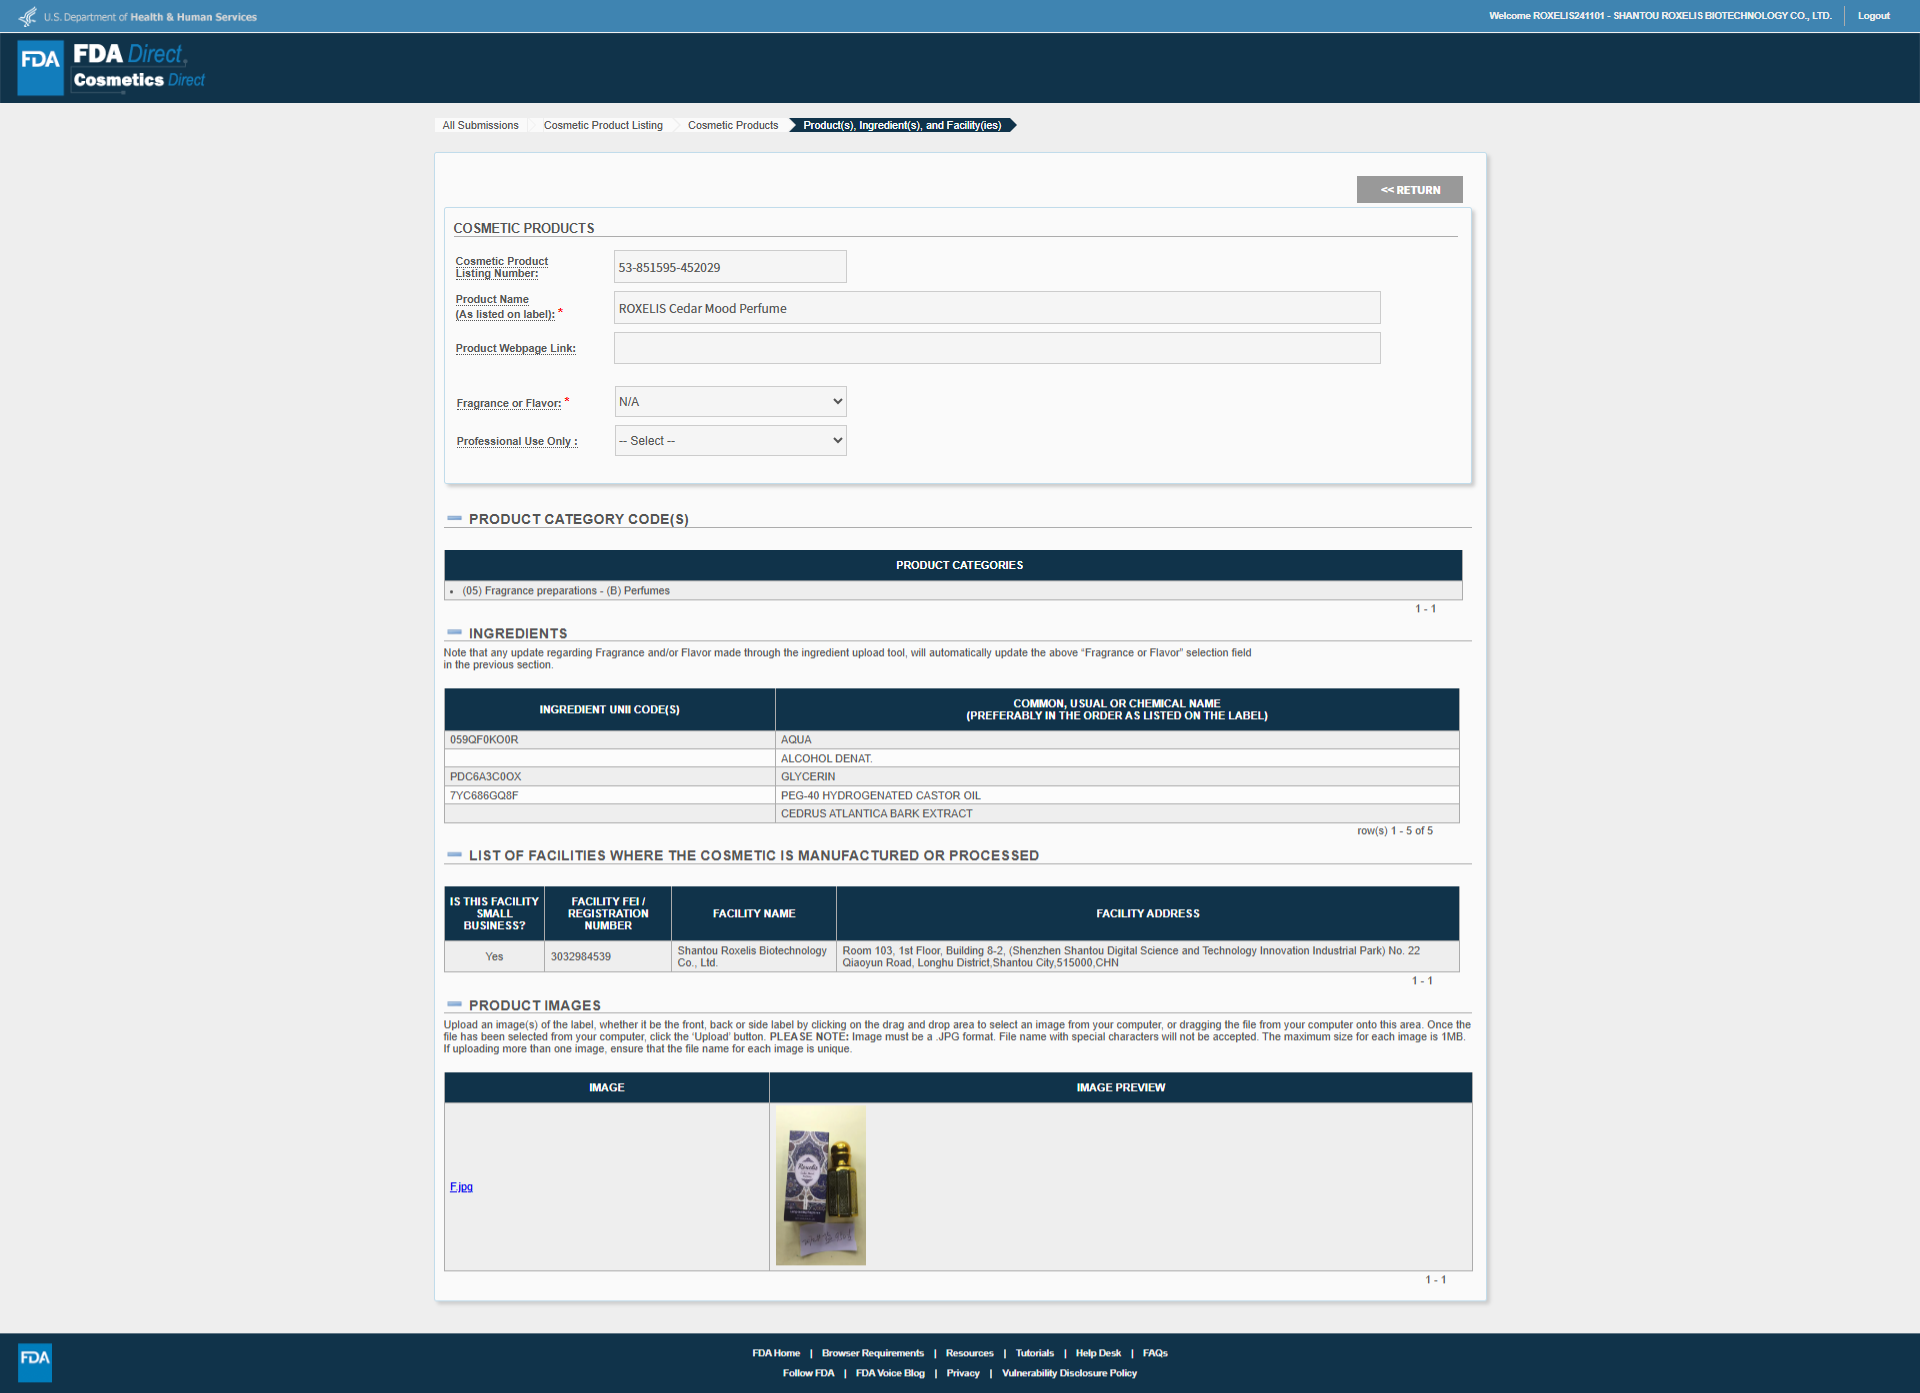Open Vulnerability Disclosure Policy footer link
1920x1393 pixels.
[1069, 1373]
